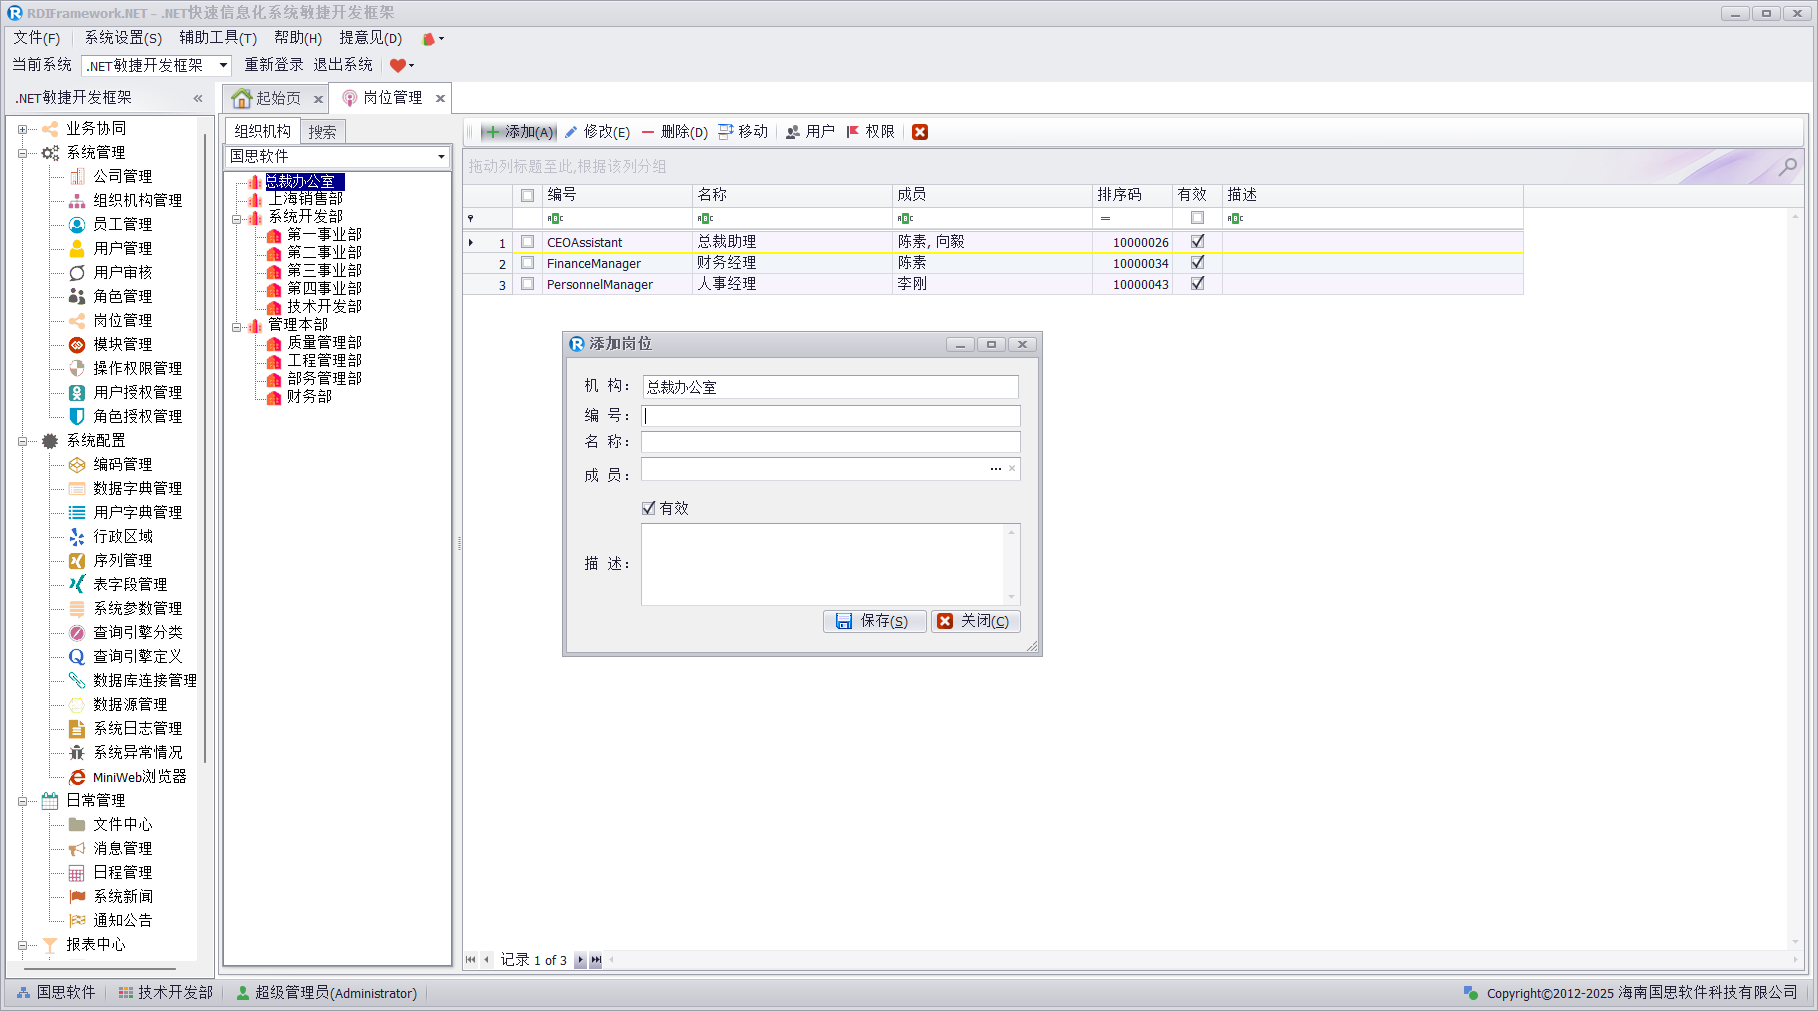Click the Permission (权限) flag icon
1818x1011 pixels.
[x=853, y=132]
